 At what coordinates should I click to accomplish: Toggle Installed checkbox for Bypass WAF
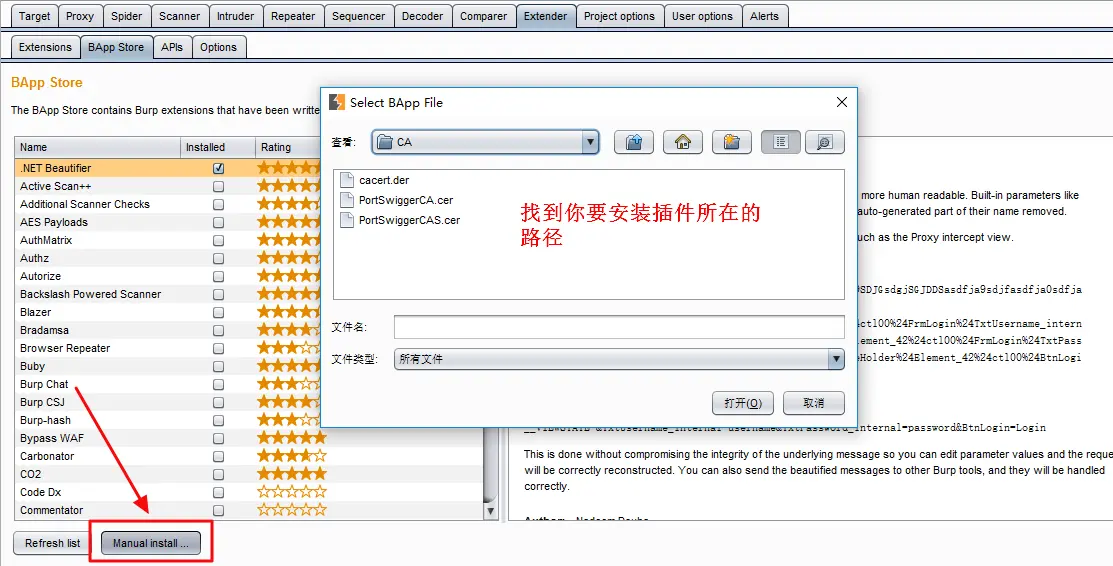[x=219, y=438]
